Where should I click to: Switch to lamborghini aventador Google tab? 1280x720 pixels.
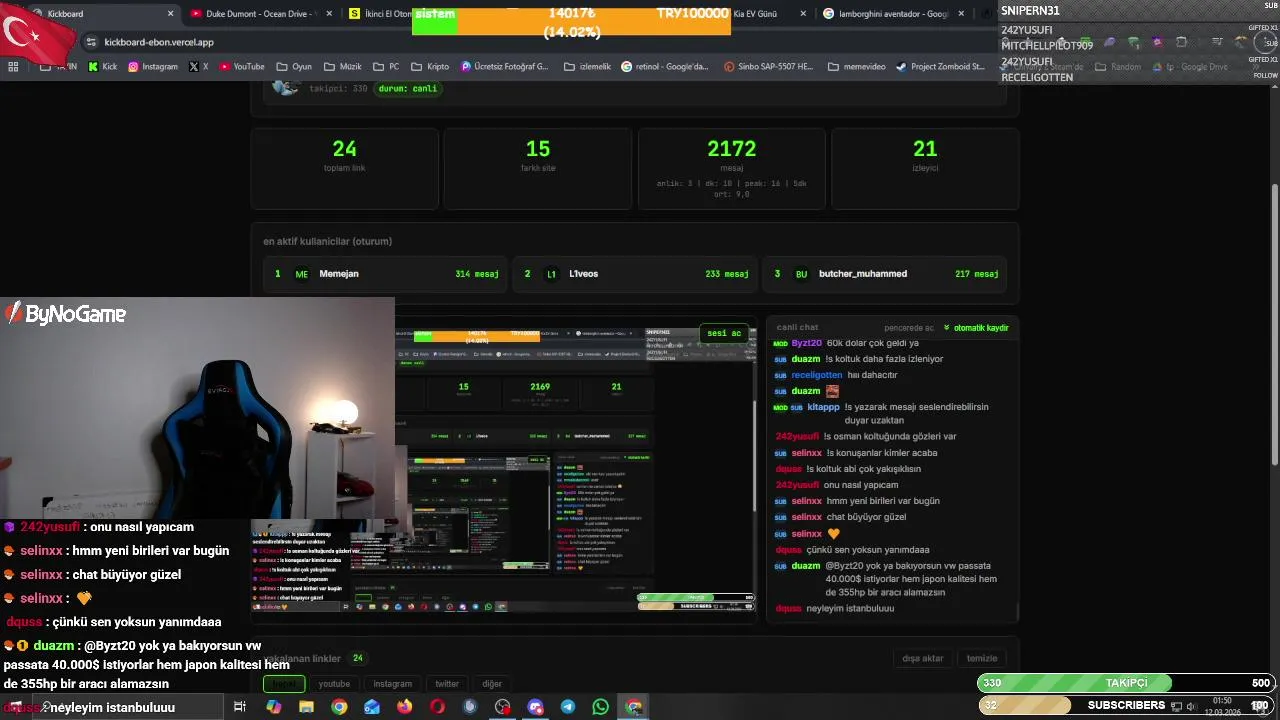click(895, 14)
